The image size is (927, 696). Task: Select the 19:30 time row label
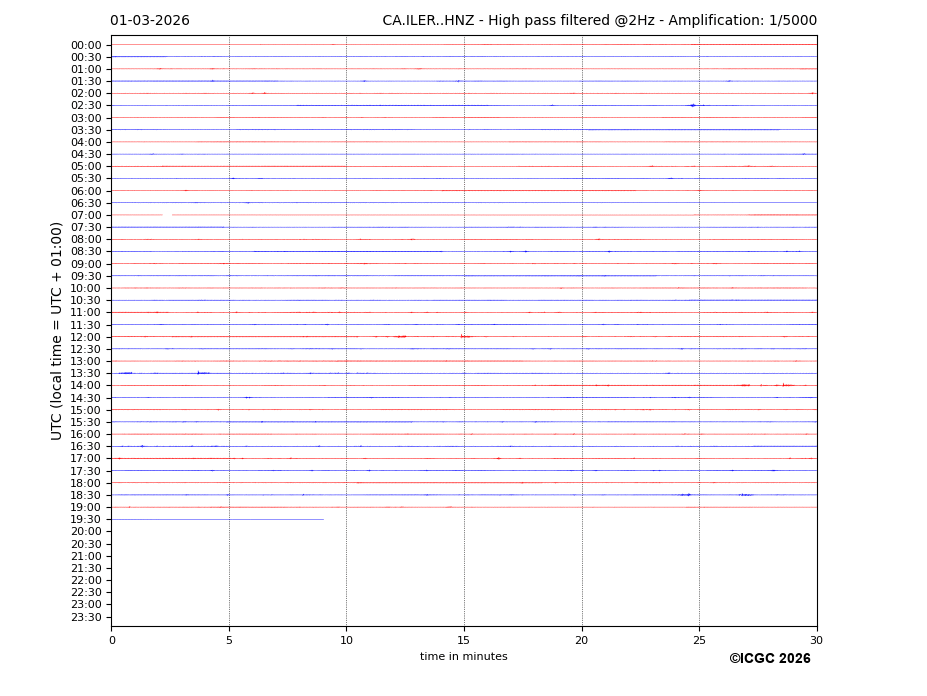86,519
